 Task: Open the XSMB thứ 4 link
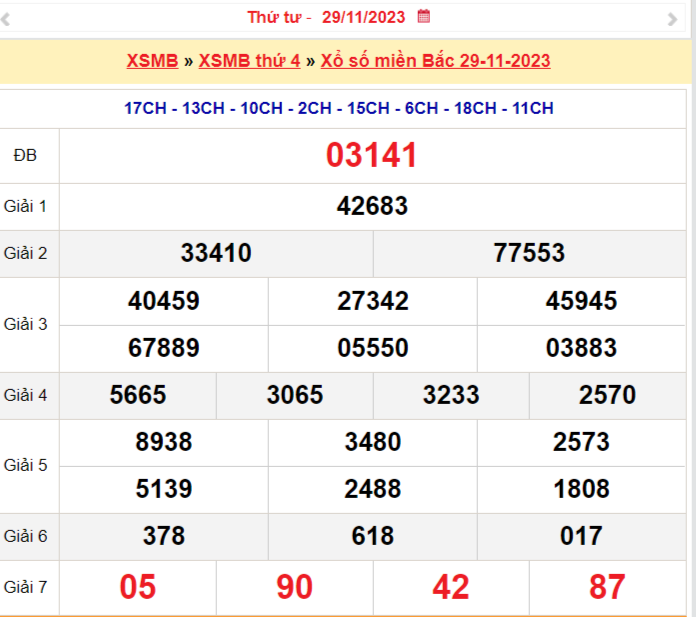point(249,61)
